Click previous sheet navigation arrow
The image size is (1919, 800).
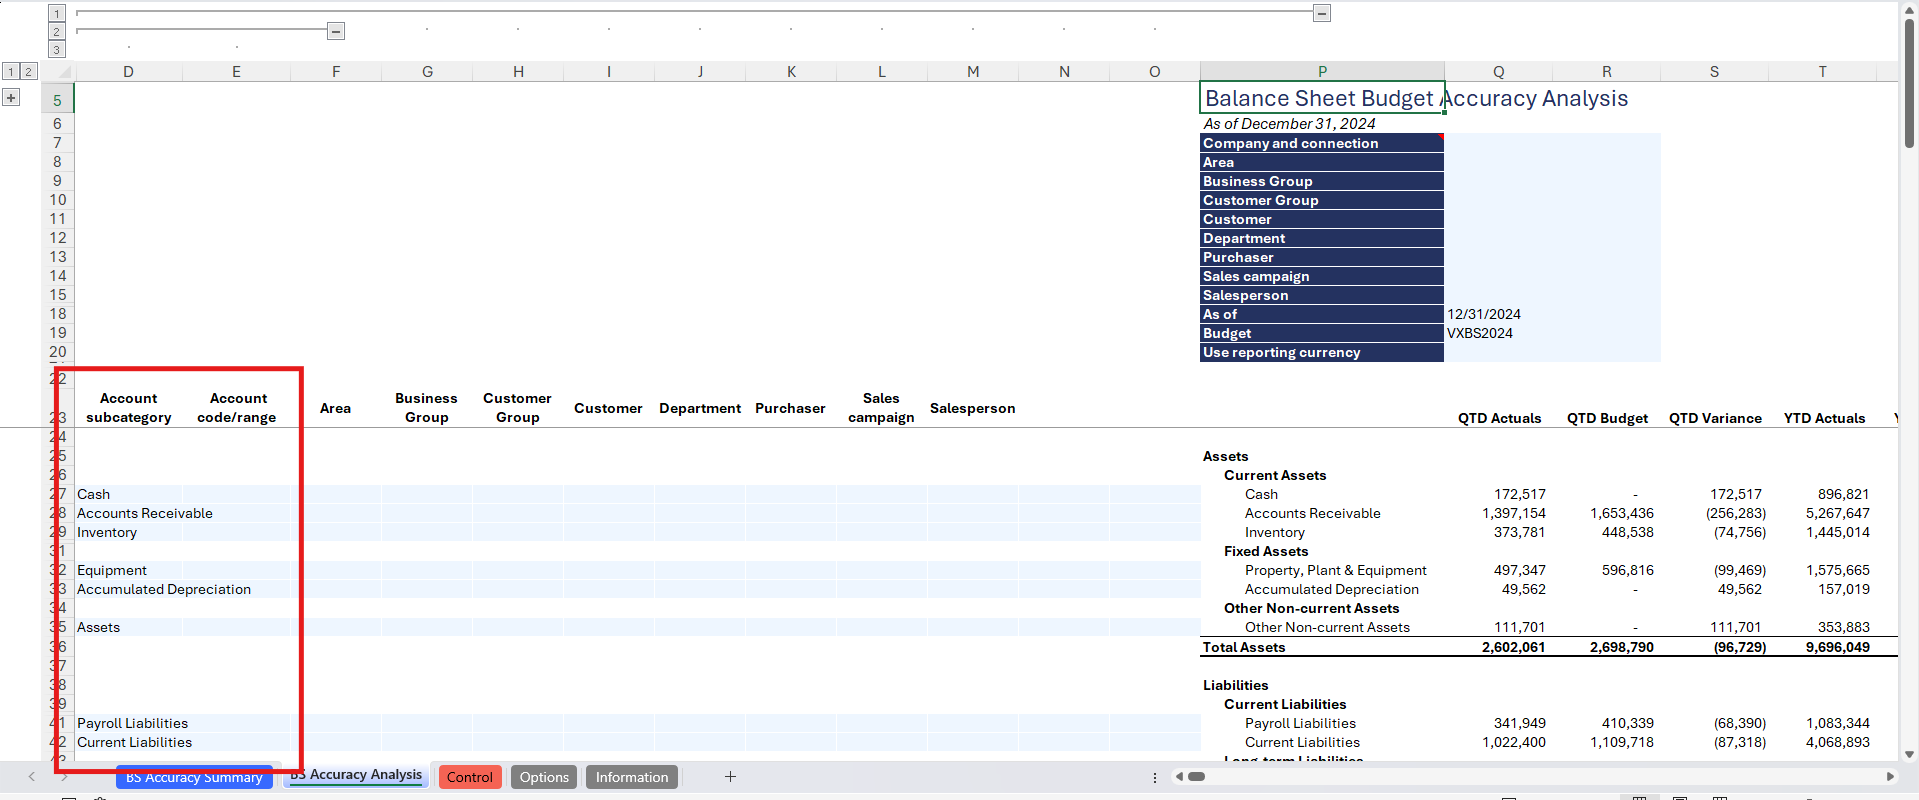point(32,777)
